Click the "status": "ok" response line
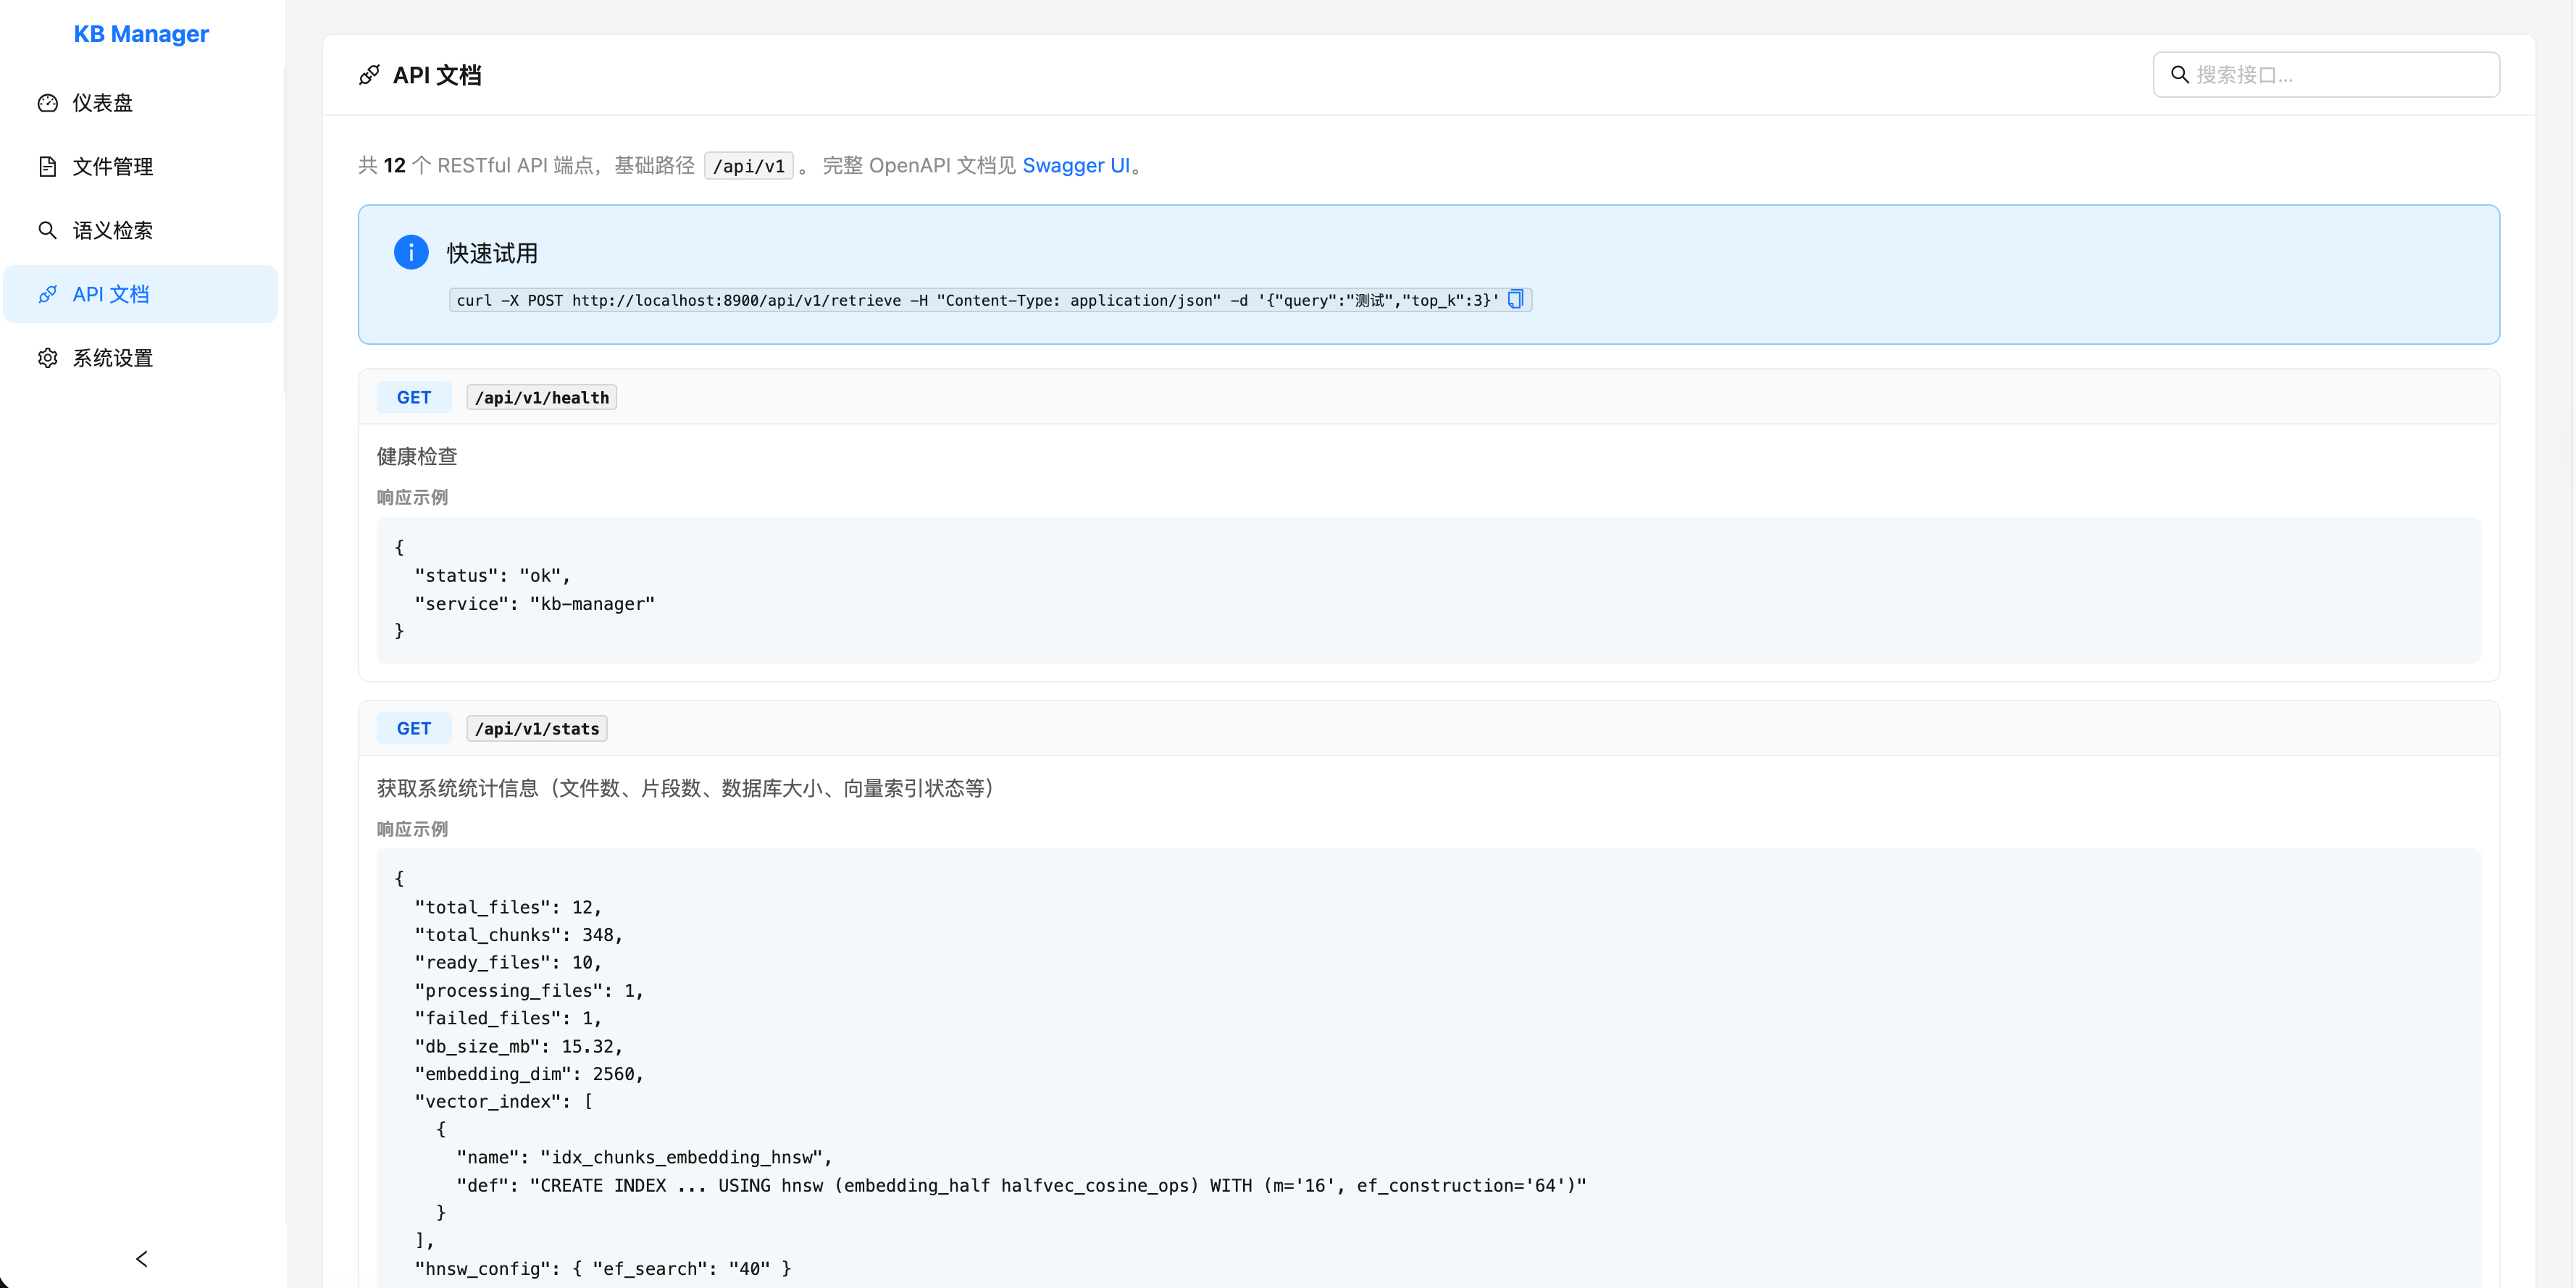This screenshot has width=2576, height=1288. click(x=493, y=576)
